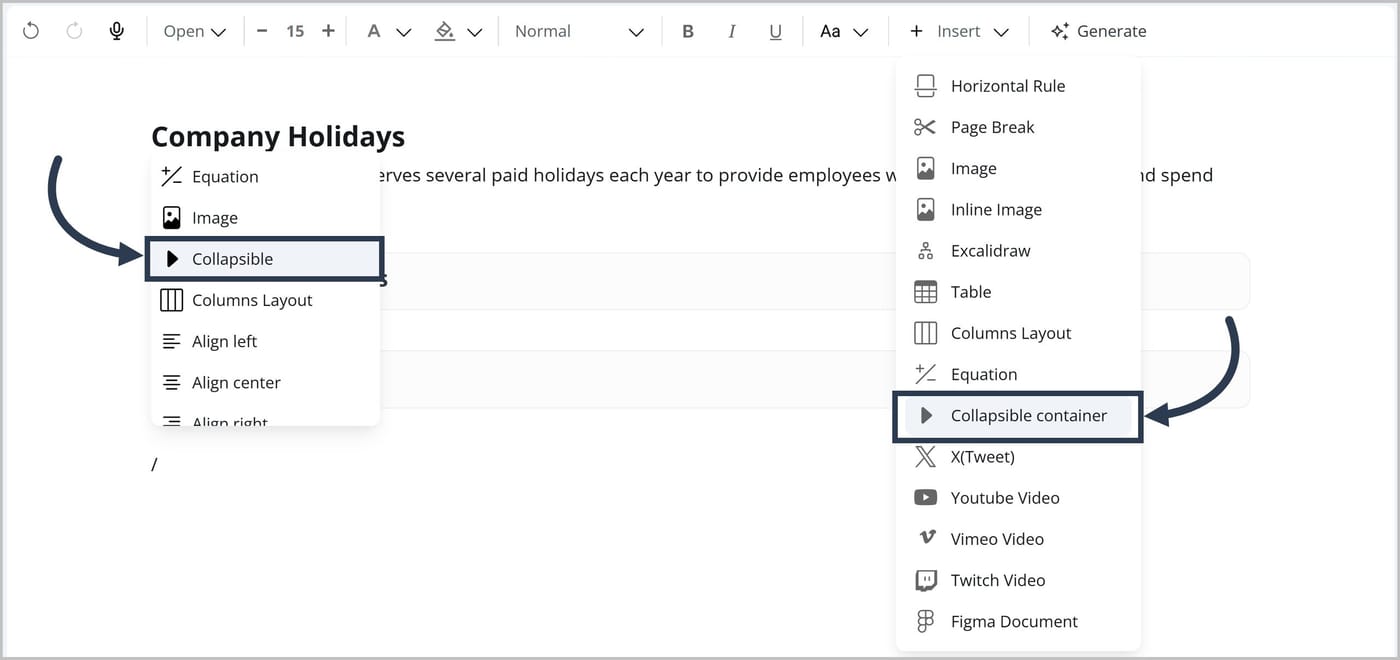Choose Columns Layout in Insert menu
Viewport: 1400px width, 660px height.
coord(1018,333)
